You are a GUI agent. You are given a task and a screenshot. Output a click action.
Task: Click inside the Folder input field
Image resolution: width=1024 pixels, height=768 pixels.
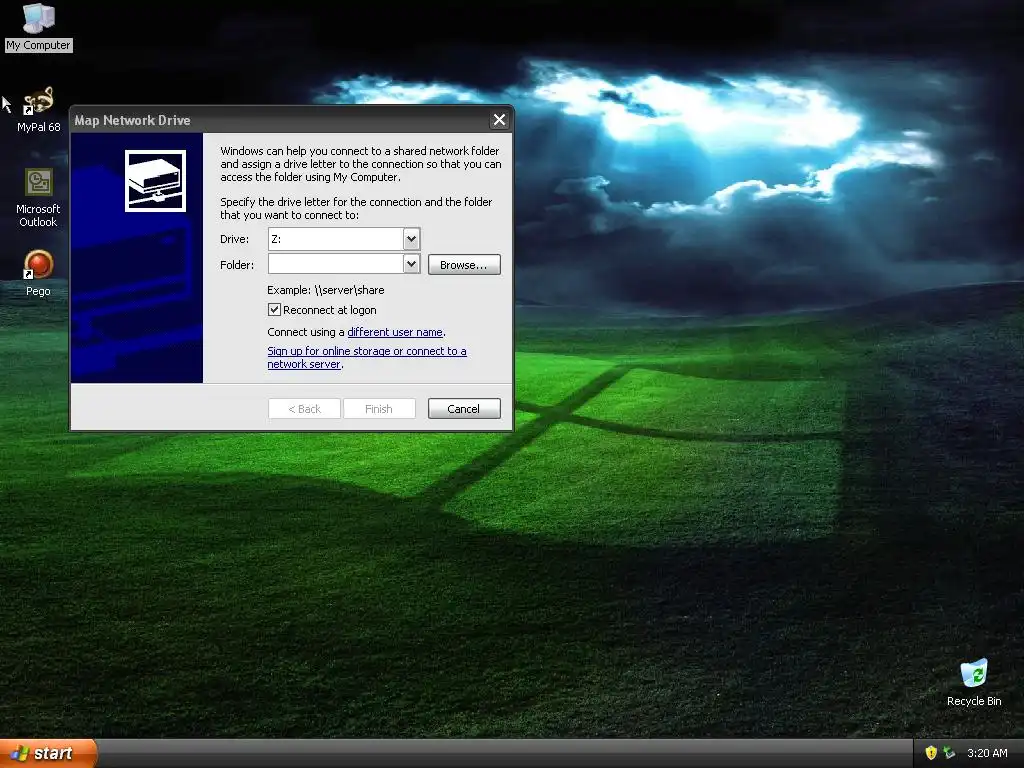click(x=336, y=264)
